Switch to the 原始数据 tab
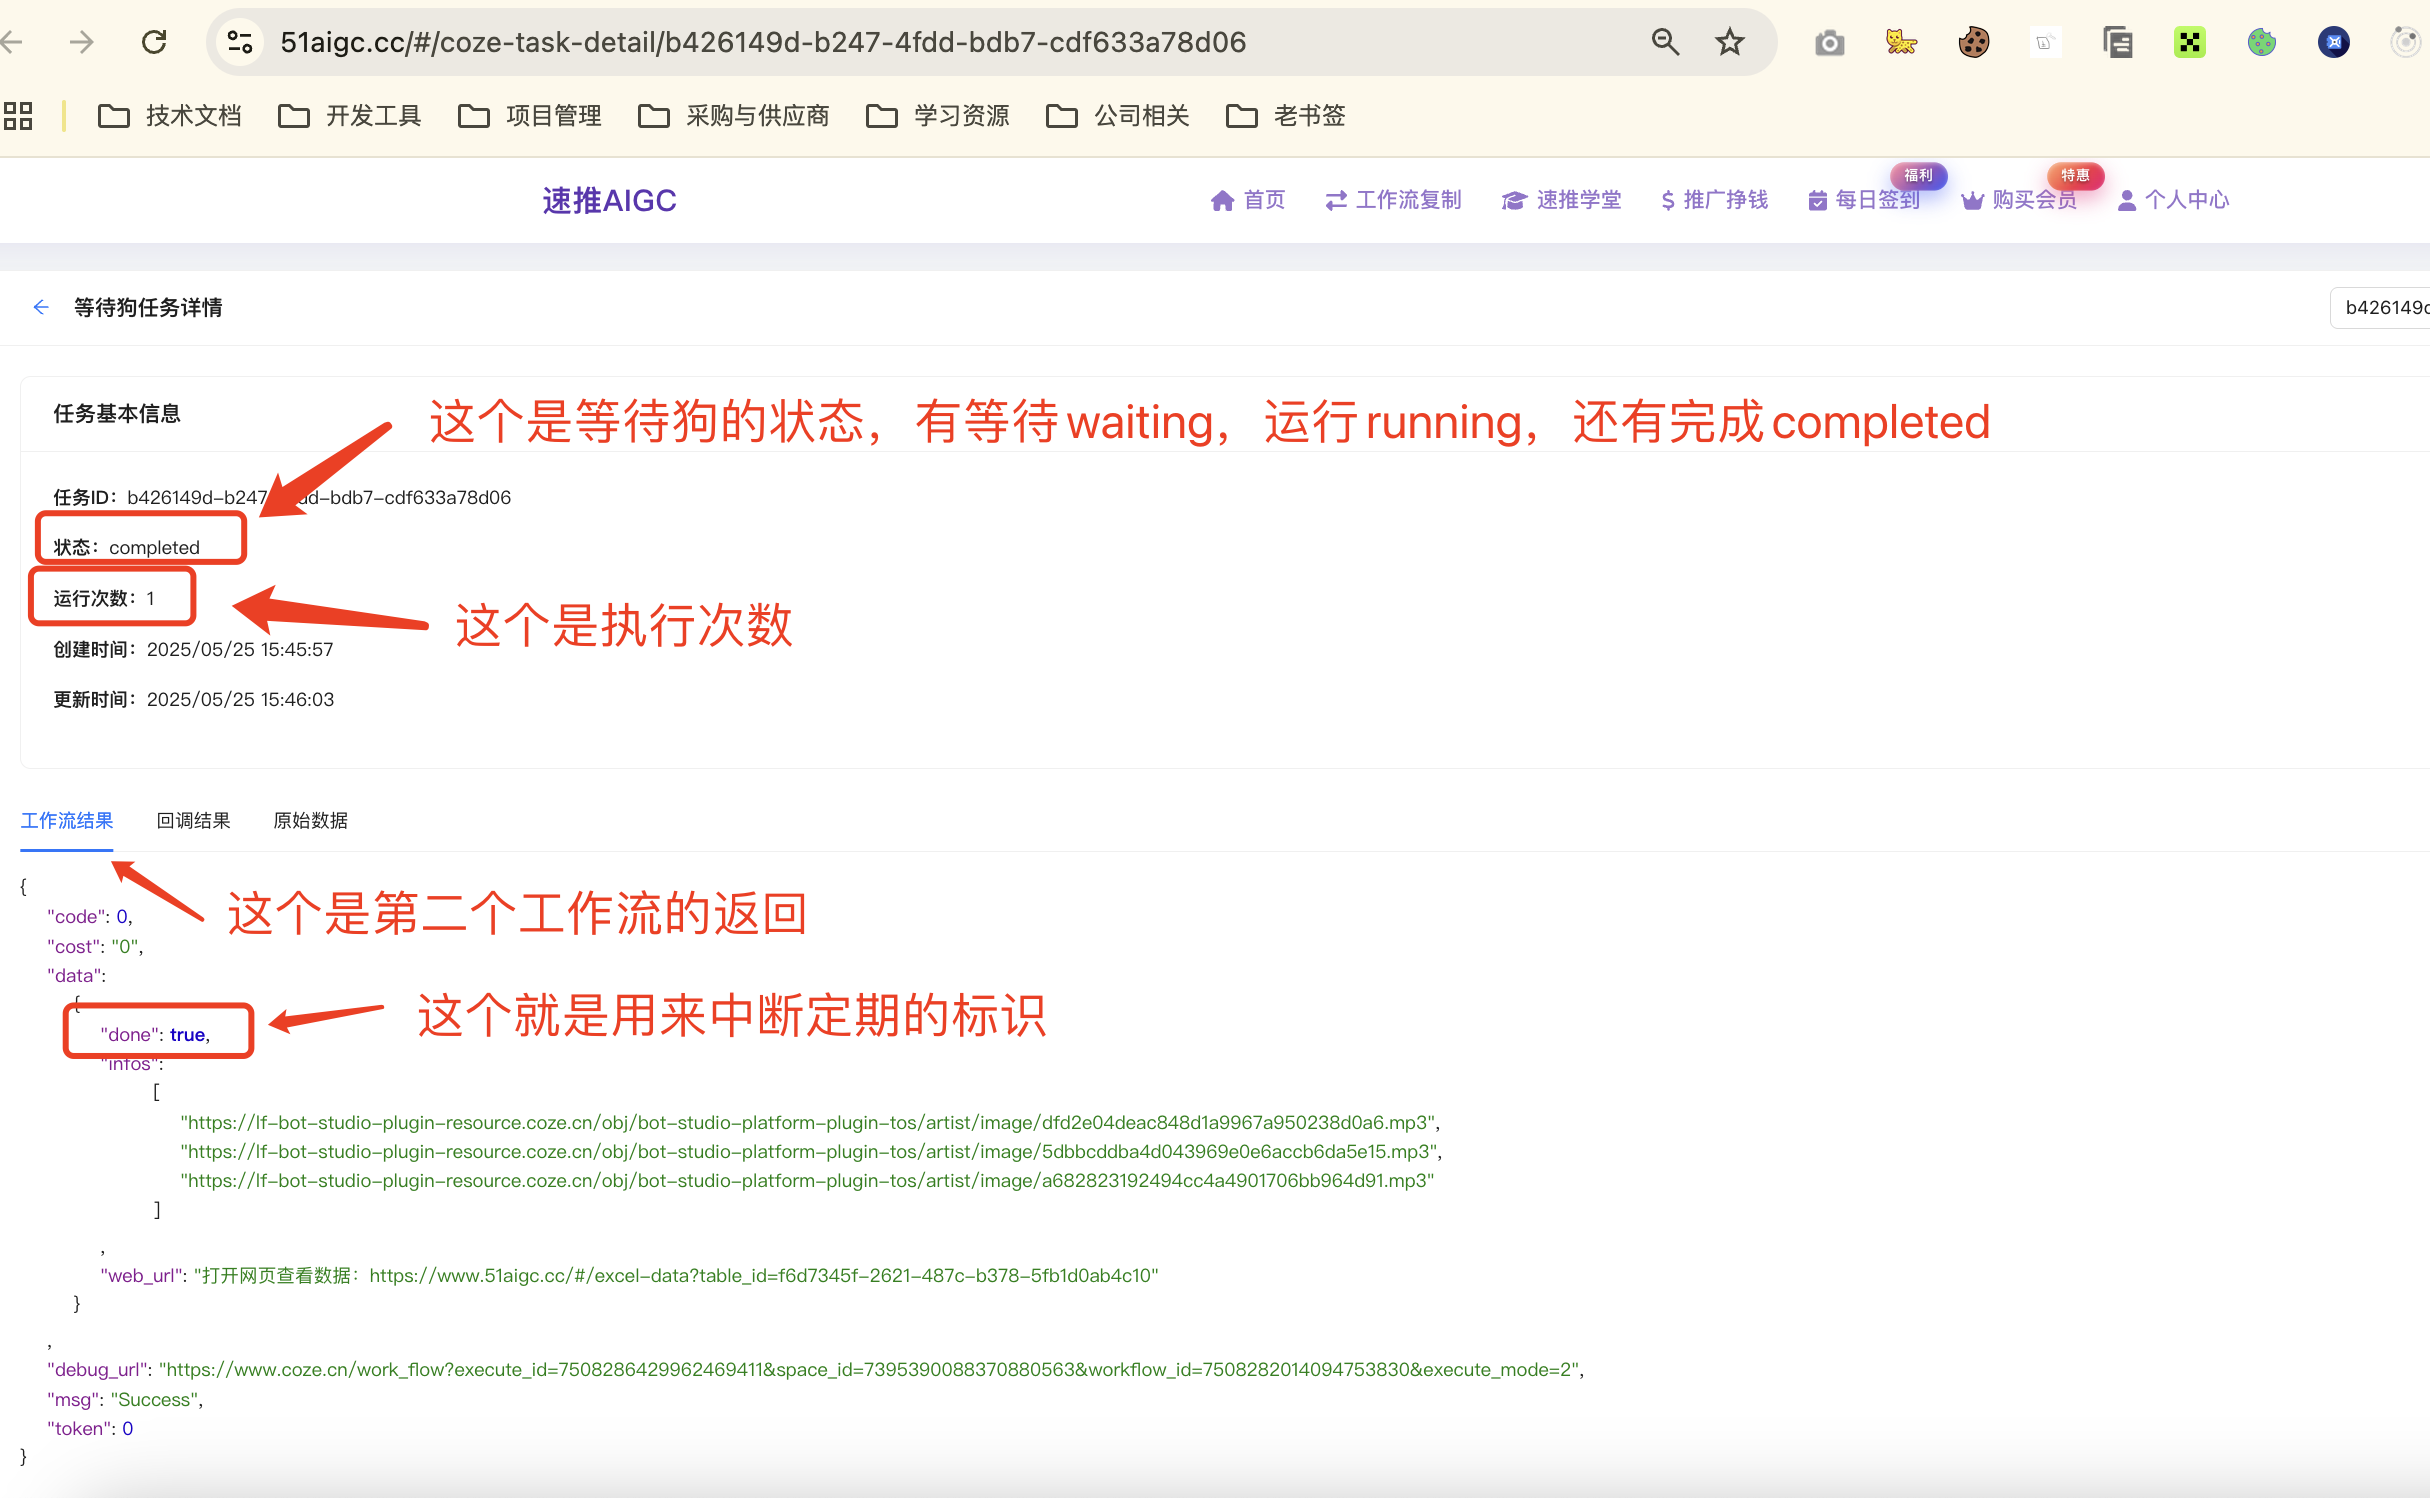This screenshot has width=2430, height=1498. click(311, 821)
